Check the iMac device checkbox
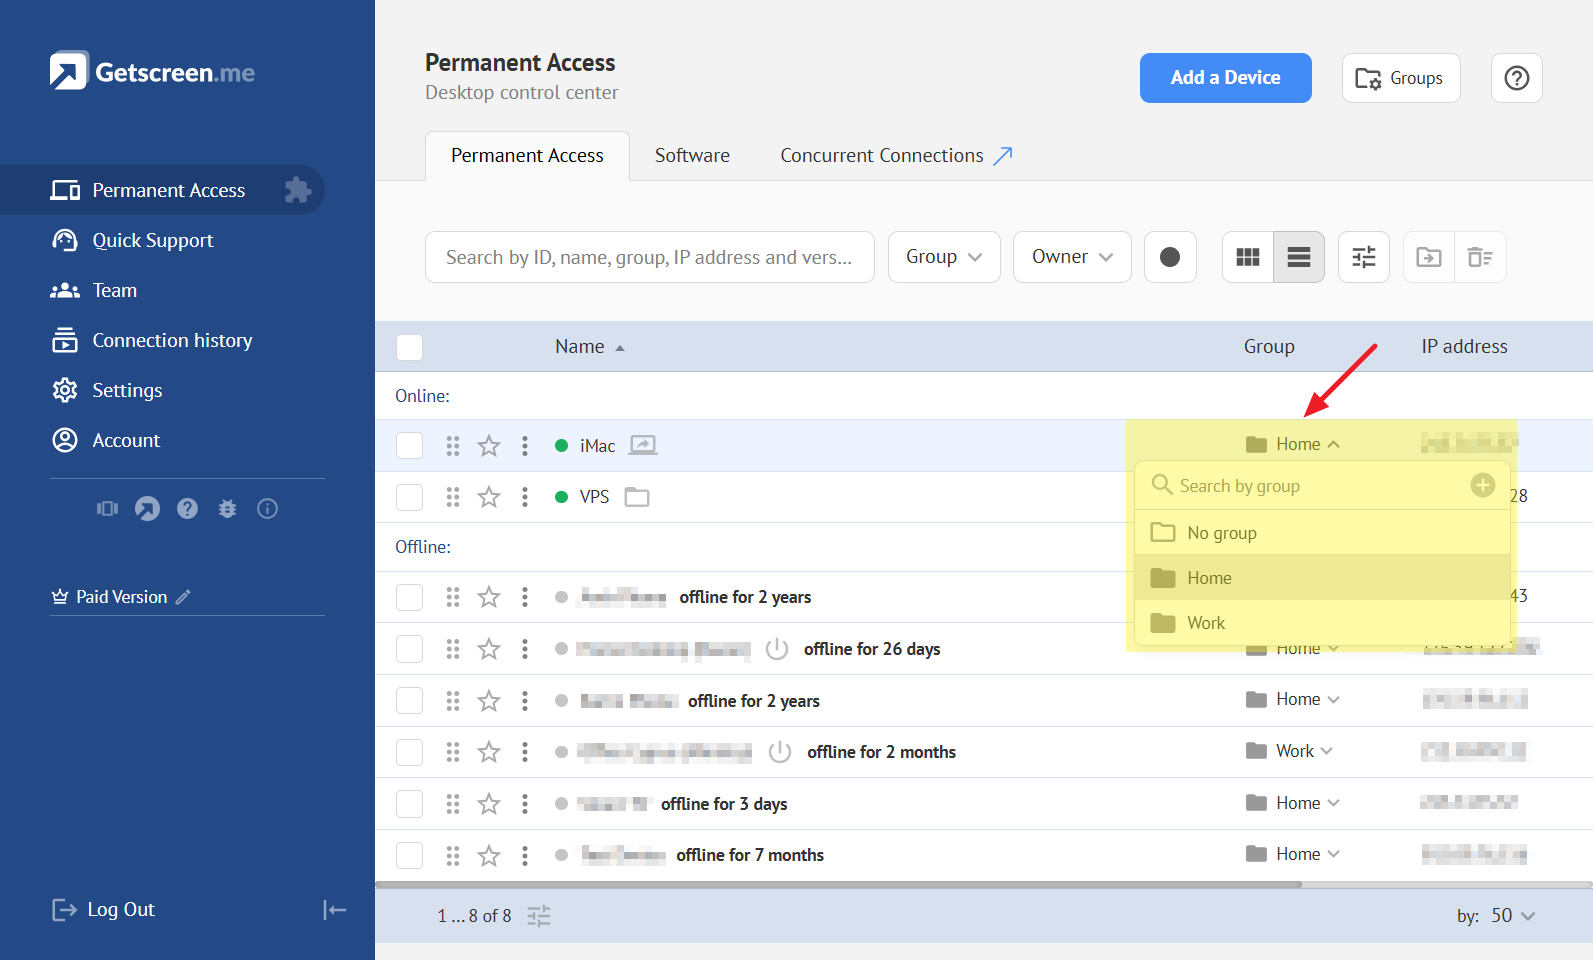The image size is (1593, 960). click(409, 446)
